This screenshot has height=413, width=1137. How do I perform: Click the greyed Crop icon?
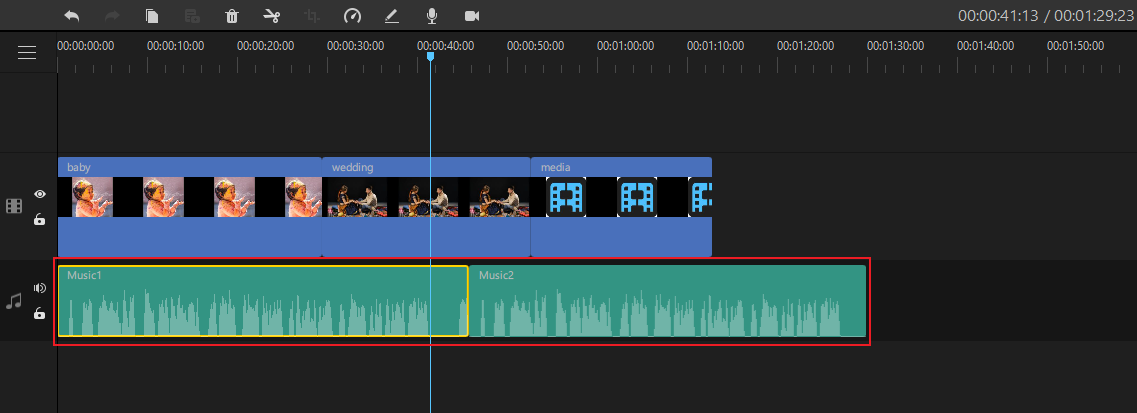pos(312,16)
